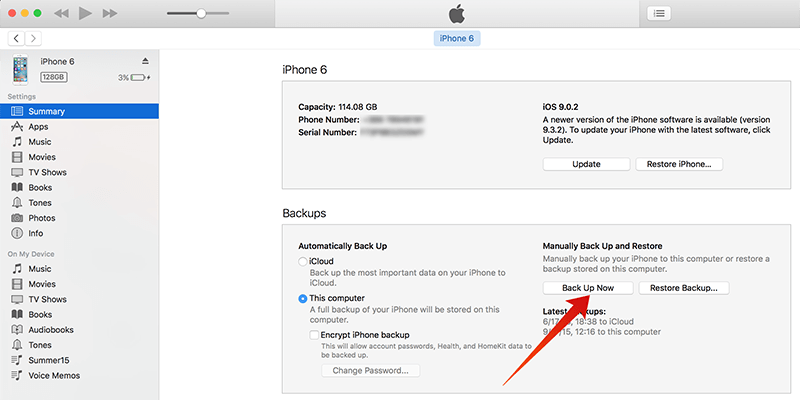Skip to next track with fast-forward
The width and height of the screenshot is (800, 400).
[x=110, y=13]
